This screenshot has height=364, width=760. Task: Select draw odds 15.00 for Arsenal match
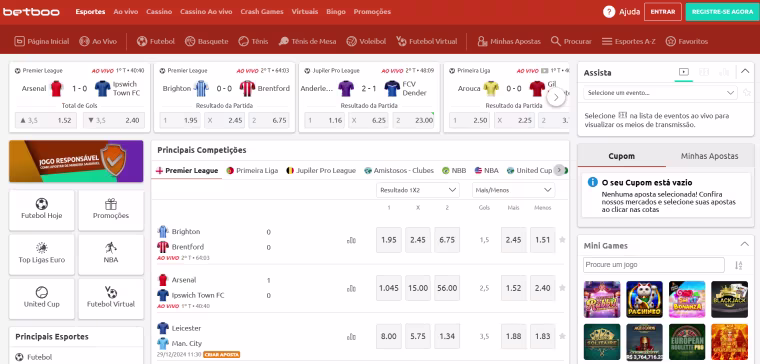click(x=418, y=288)
